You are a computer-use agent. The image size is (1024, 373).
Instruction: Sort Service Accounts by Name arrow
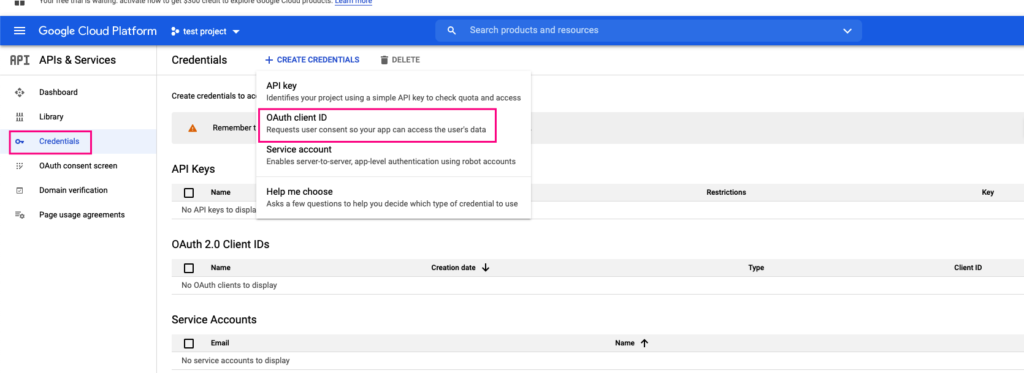pos(644,343)
